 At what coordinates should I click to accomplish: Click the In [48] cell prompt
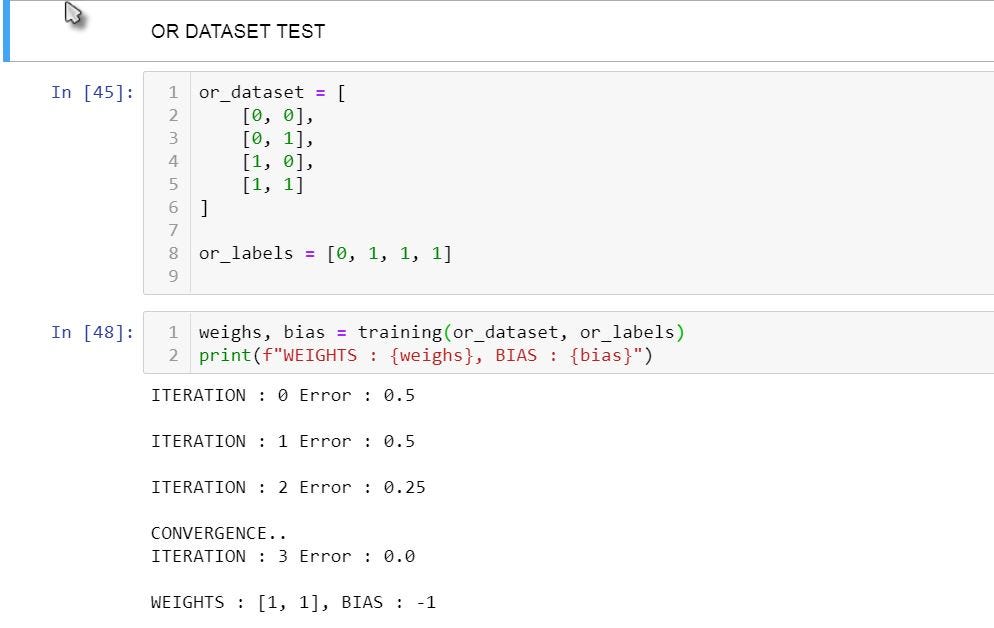coord(93,332)
